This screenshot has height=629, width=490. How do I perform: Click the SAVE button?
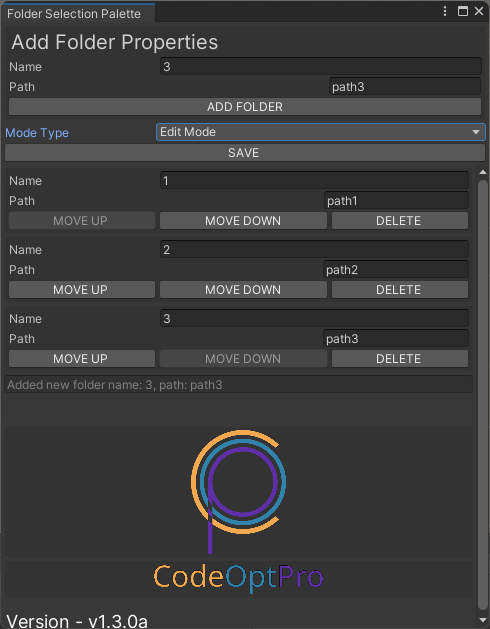(x=245, y=152)
